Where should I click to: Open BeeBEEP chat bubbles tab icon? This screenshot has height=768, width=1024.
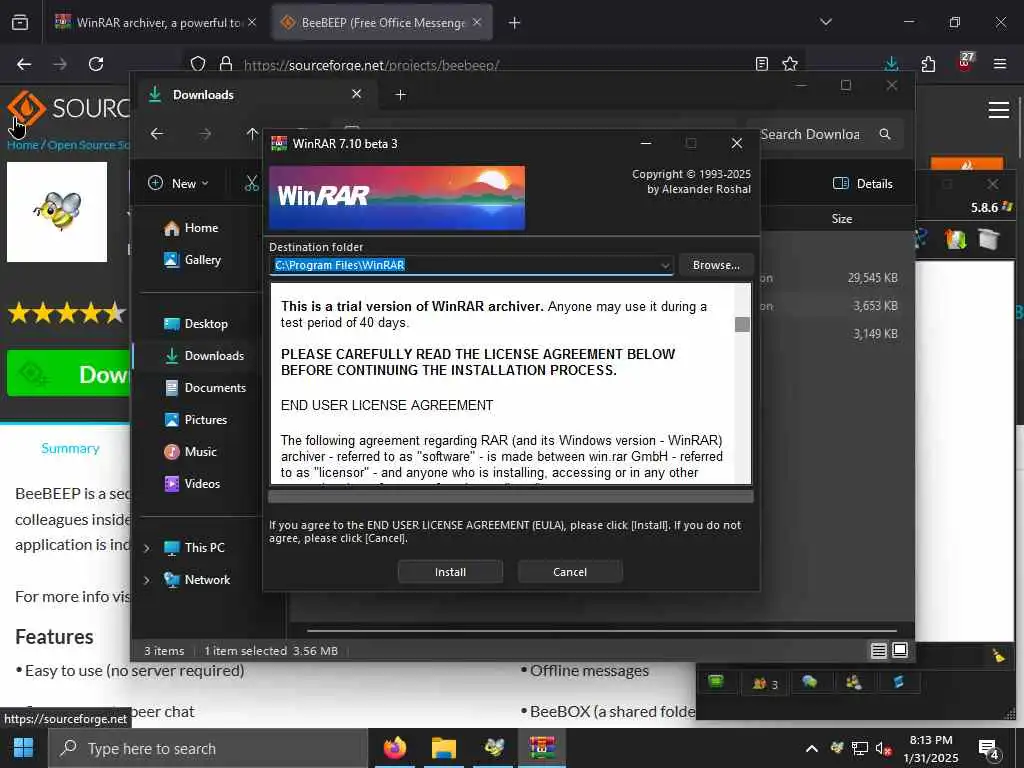809,682
